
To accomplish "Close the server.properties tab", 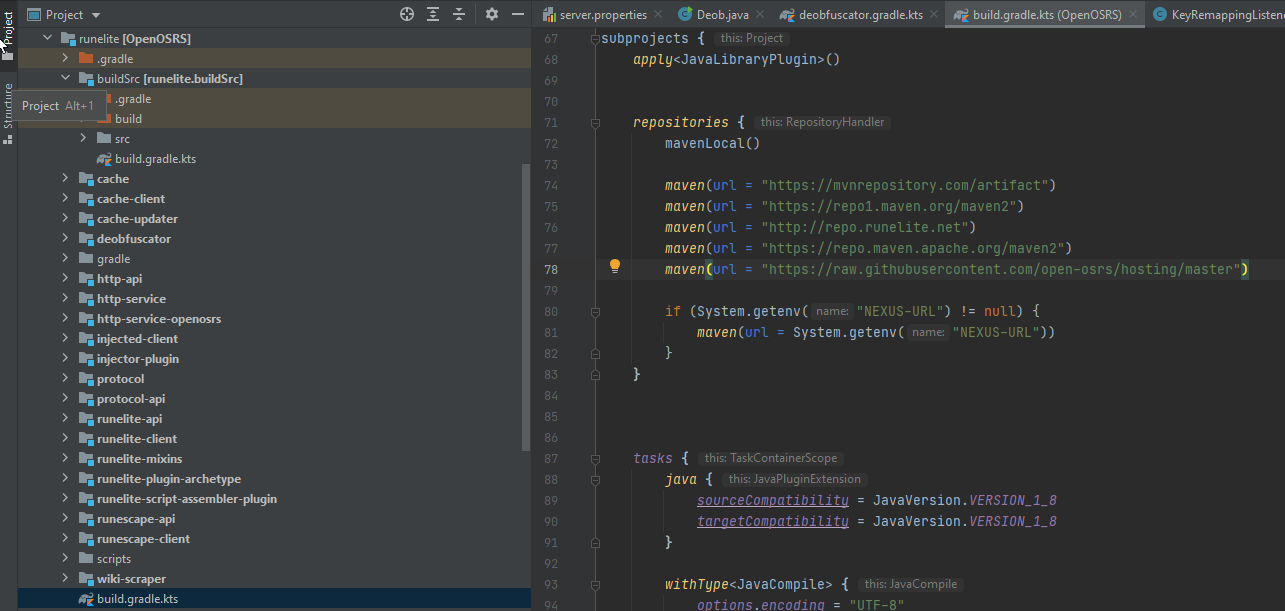I will pos(657,15).
